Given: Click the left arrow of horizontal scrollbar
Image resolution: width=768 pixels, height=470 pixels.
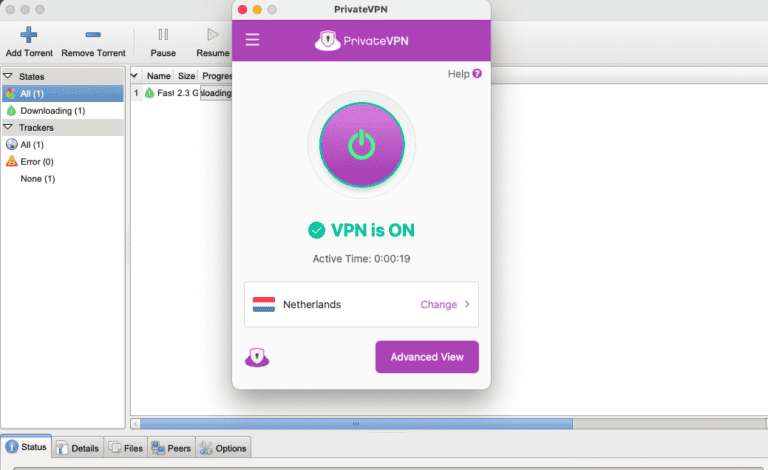Looking at the screenshot, I should (136, 423).
